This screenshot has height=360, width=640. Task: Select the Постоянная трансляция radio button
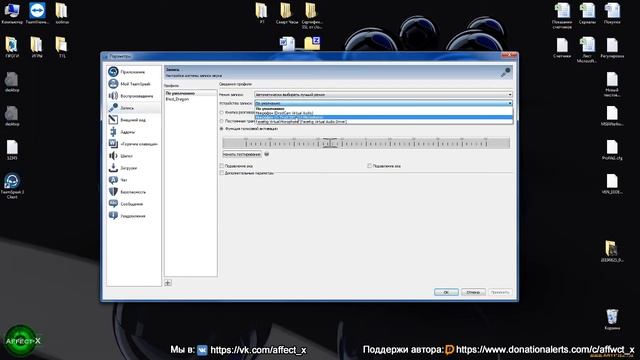[x=222, y=121]
